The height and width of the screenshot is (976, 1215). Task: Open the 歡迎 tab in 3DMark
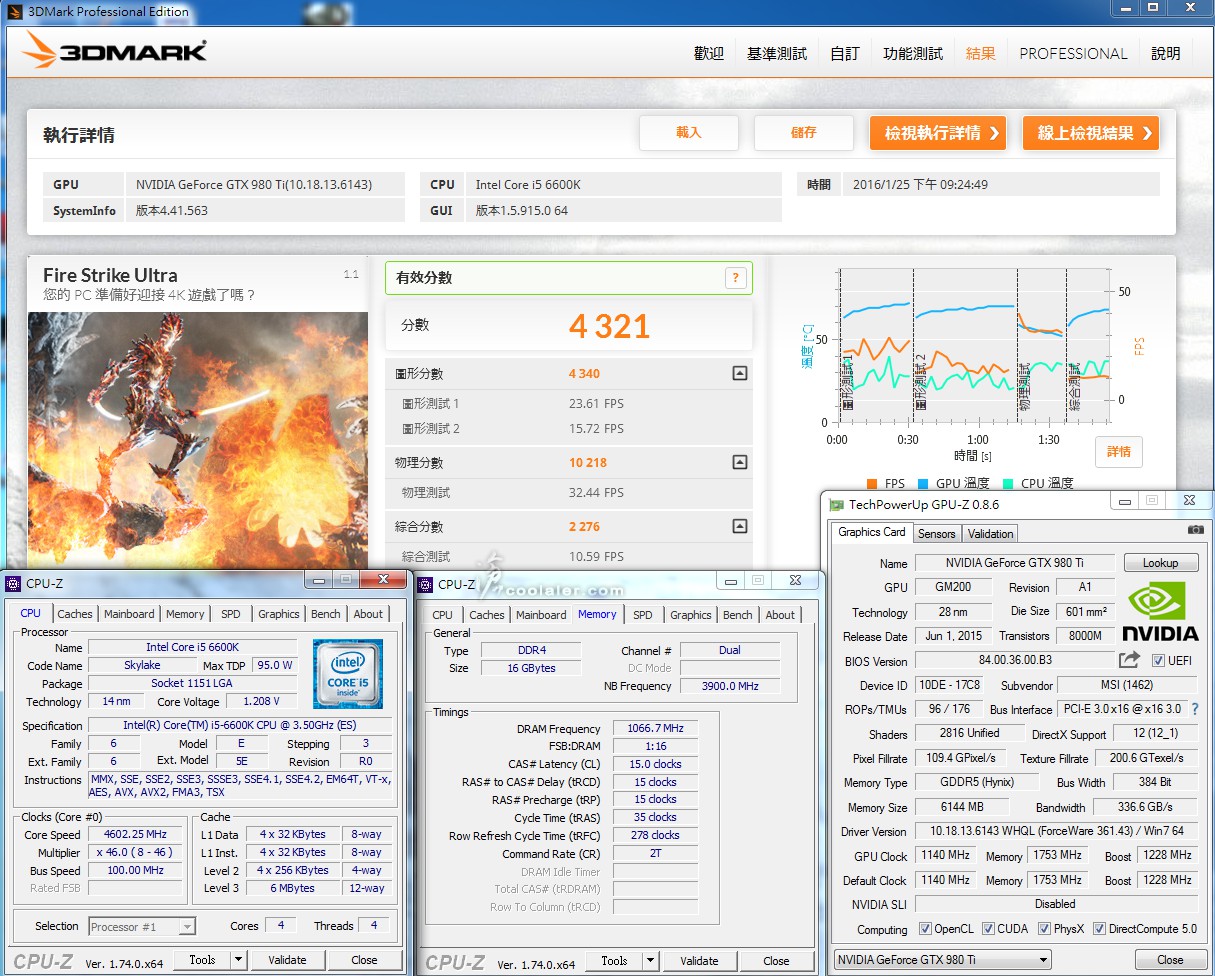[x=709, y=53]
